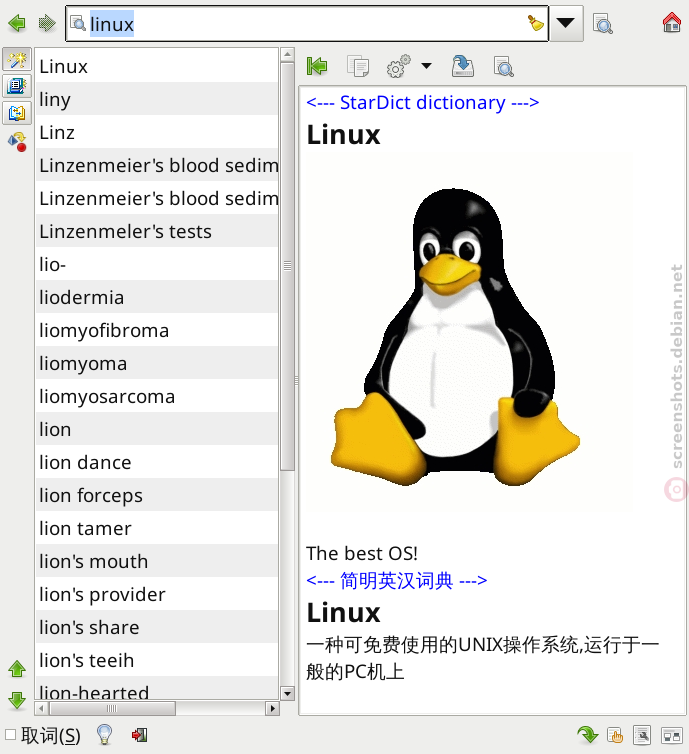689x754 pixels.
Task: Click the hand-pointer icon in the bottom bar
Action: 615,735
